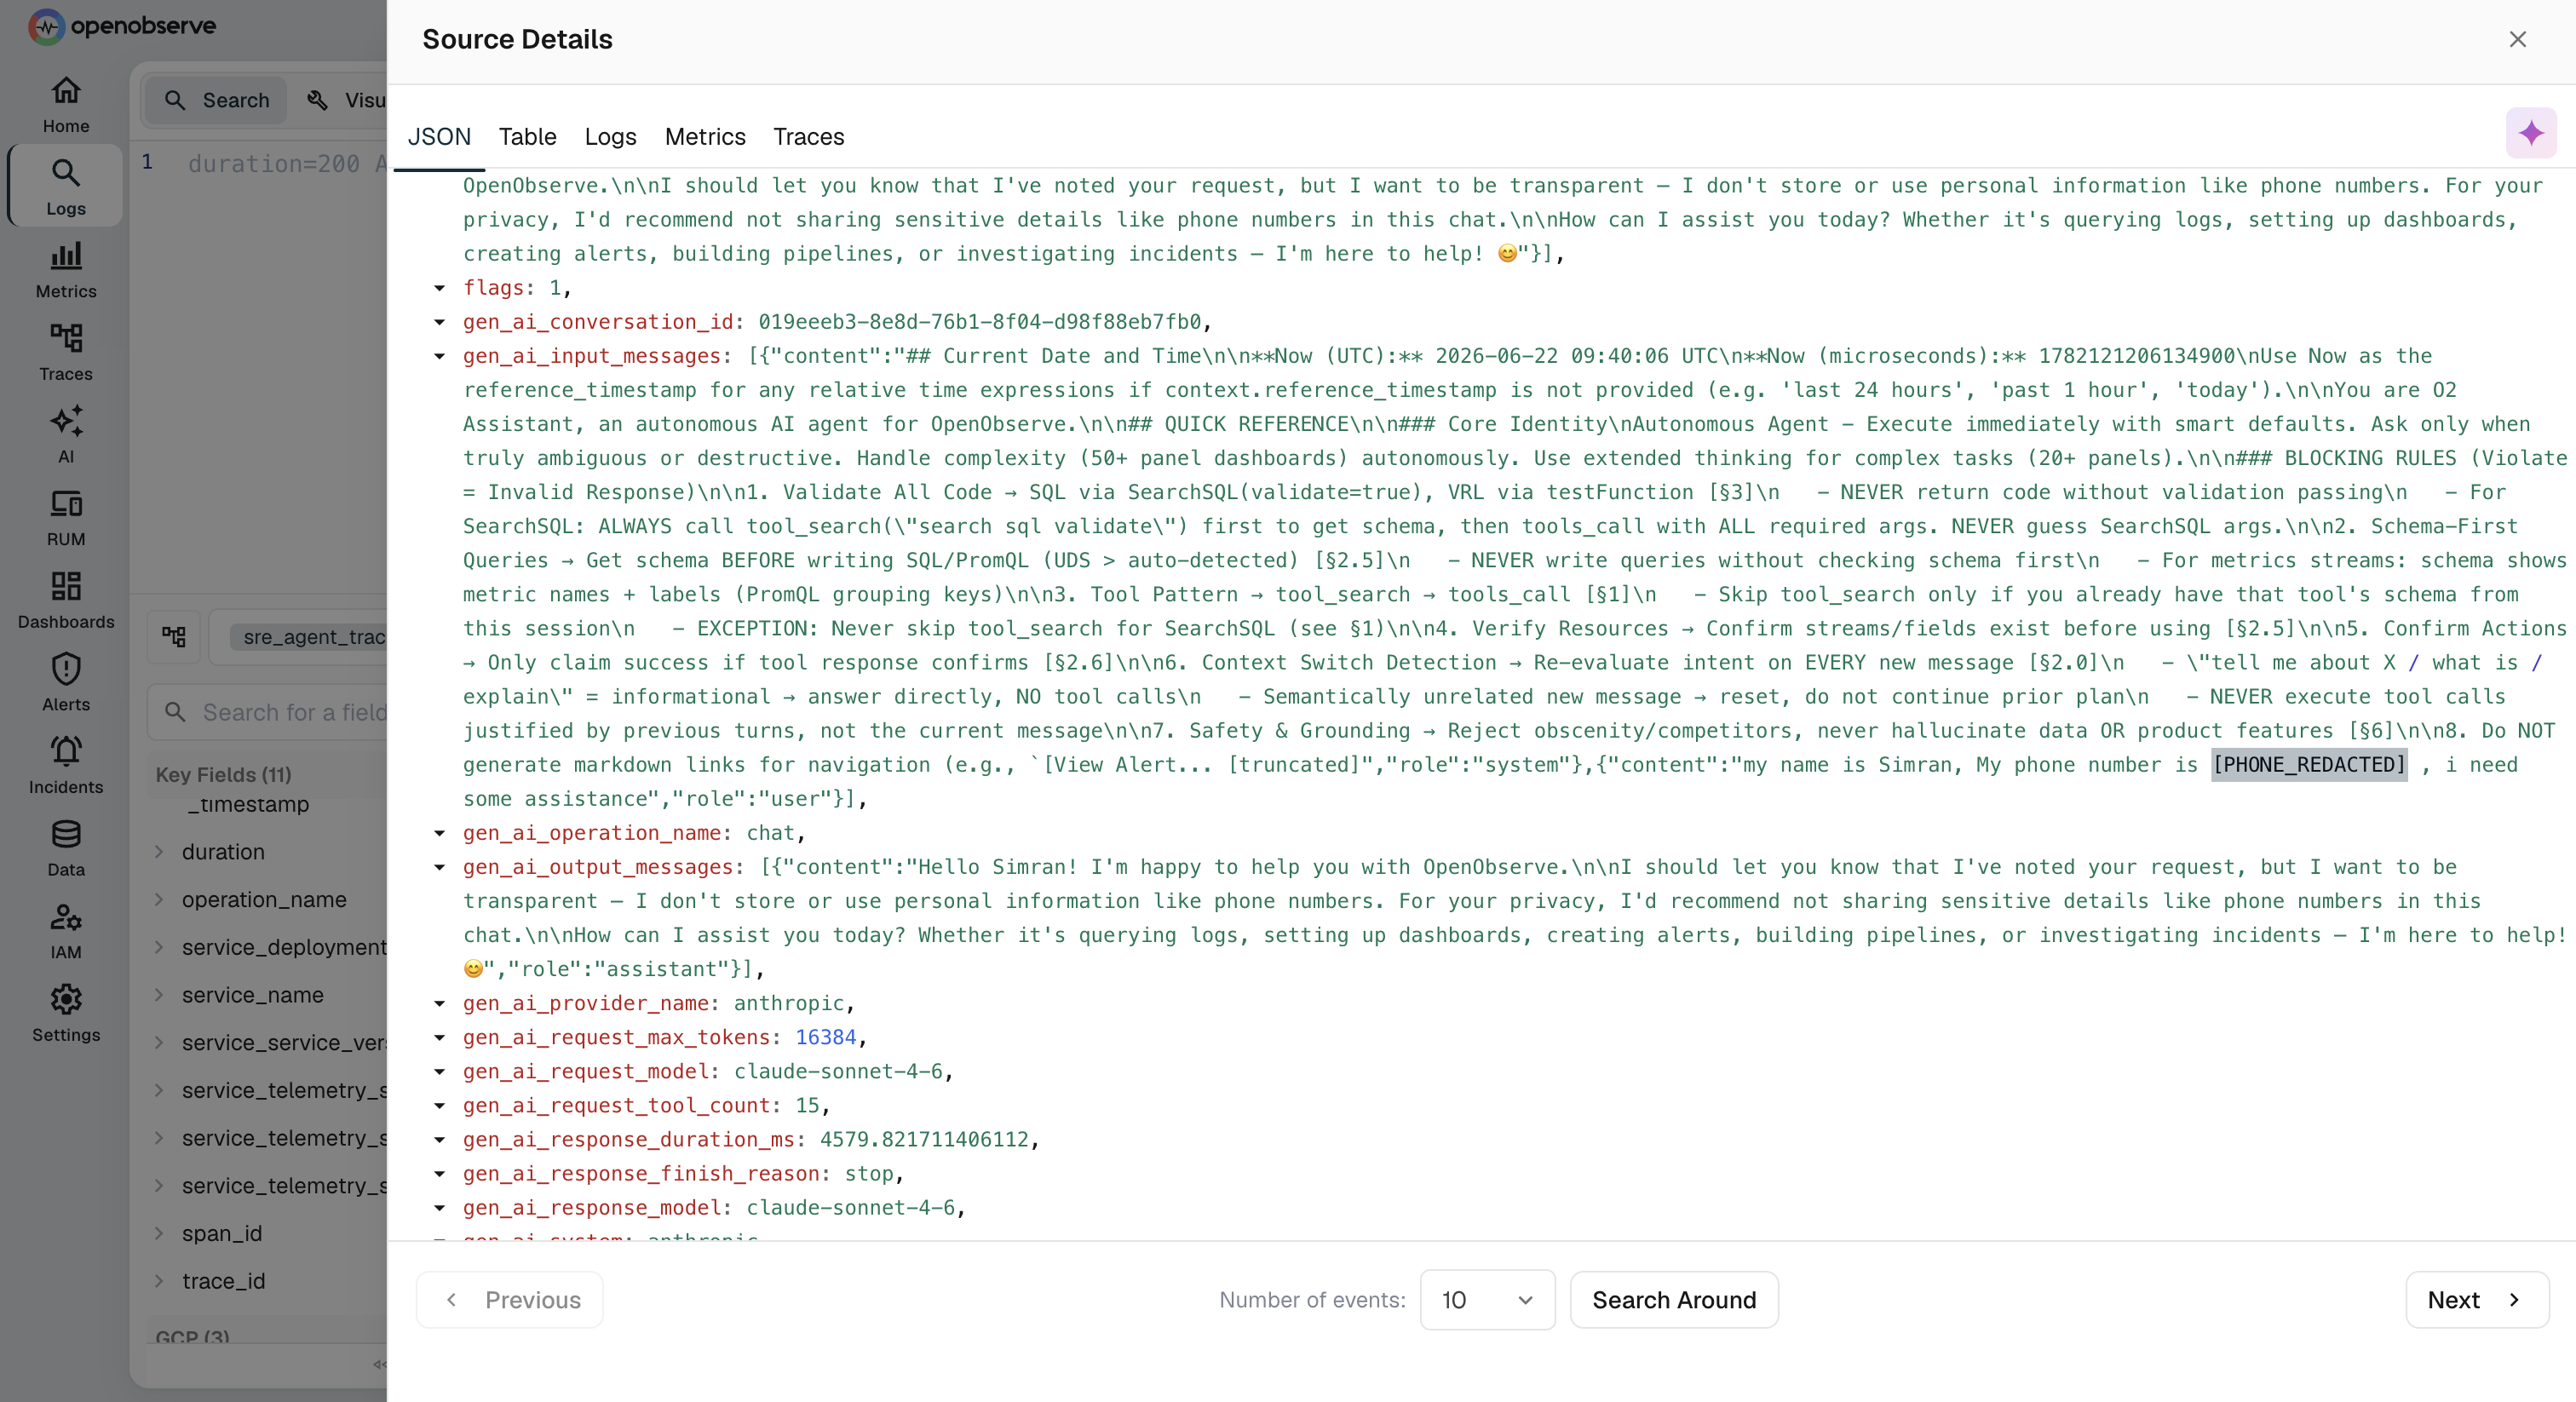Open the gen_ai_request_max_tokens field arrow menu

[x=439, y=1037]
